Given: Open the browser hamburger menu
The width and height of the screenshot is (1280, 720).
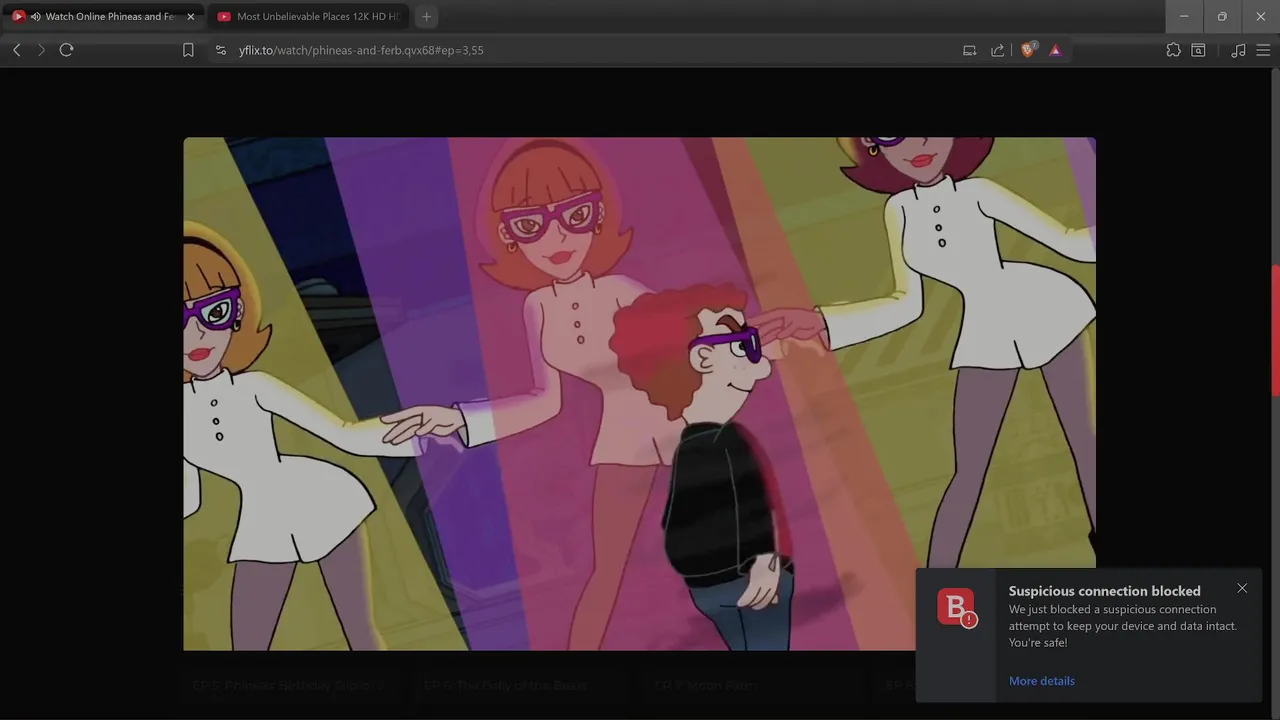Looking at the screenshot, I should point(1263,50).
